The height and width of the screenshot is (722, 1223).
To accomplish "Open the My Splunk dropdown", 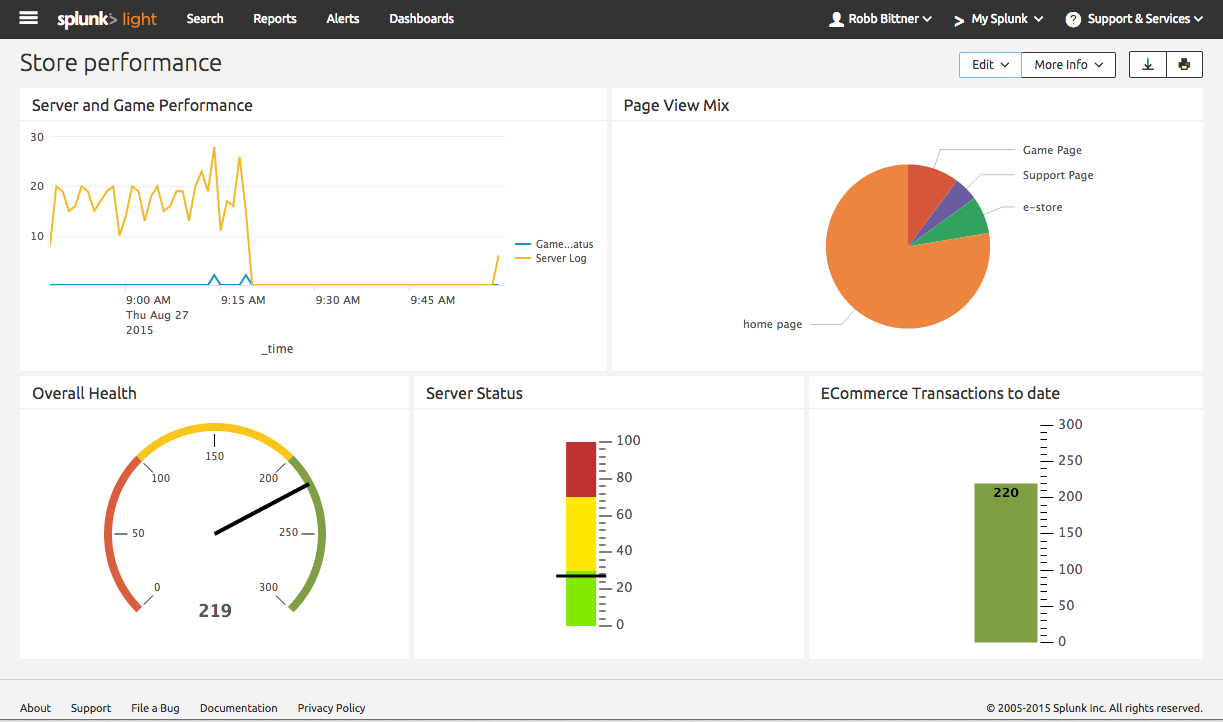I will pyautogui.click(x=998, y=19).
